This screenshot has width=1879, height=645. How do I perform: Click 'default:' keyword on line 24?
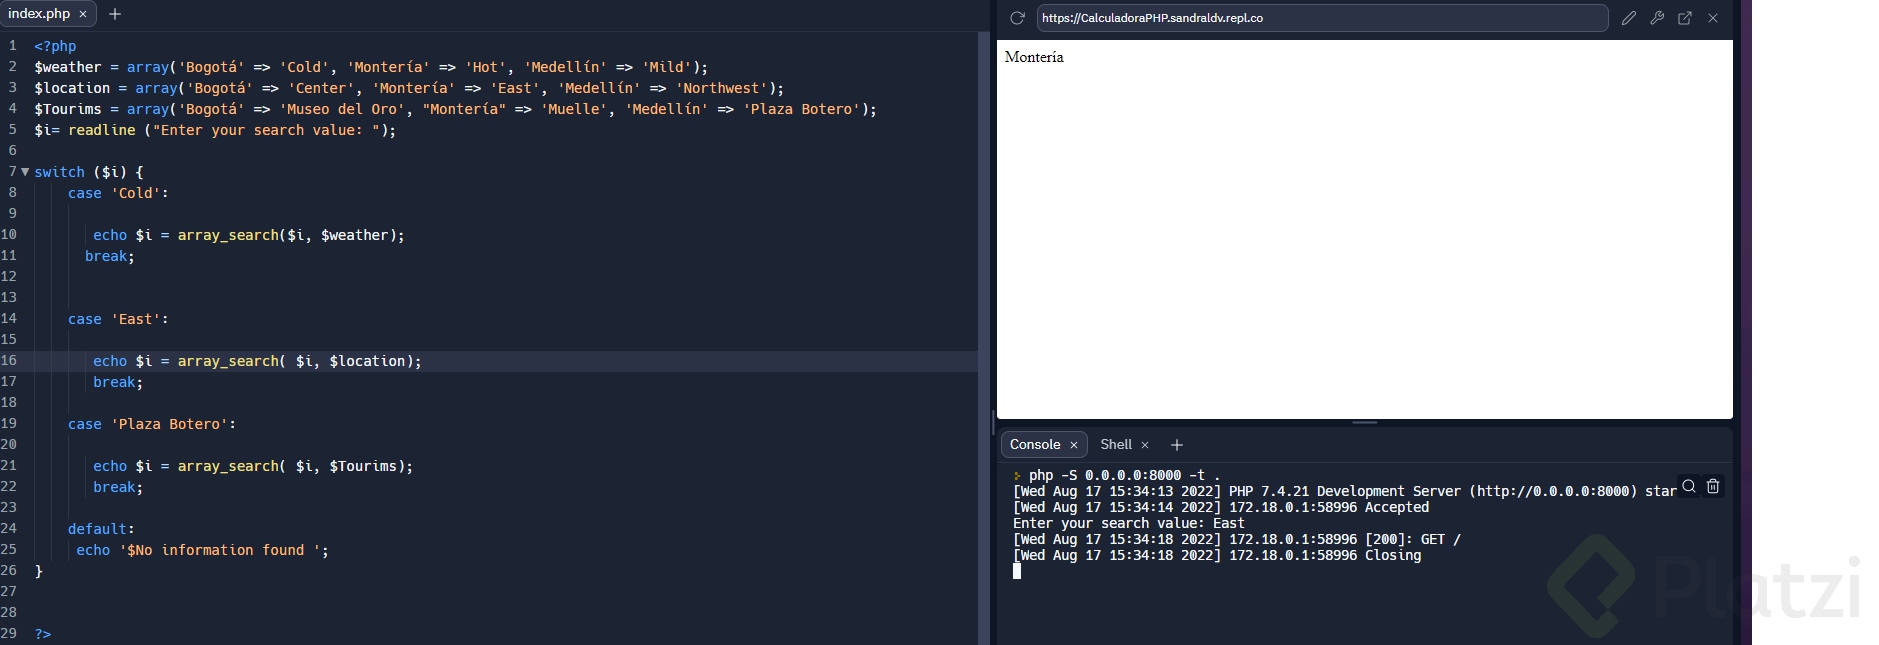click(x=101, y=529)
